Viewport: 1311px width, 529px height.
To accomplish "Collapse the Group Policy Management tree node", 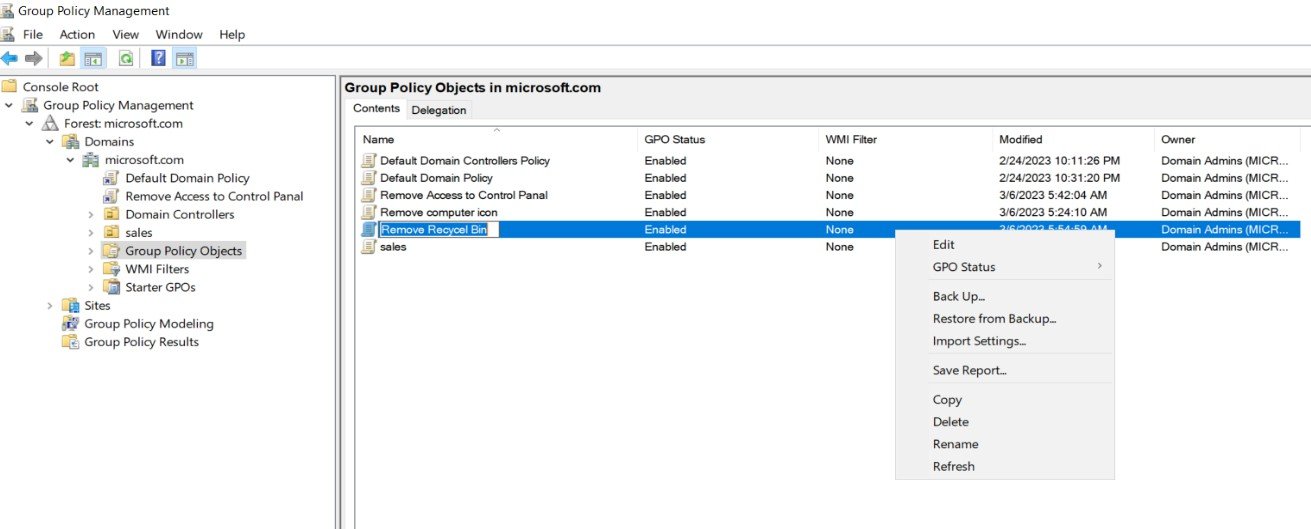I will pyautogui.click(x=9, y=105).
